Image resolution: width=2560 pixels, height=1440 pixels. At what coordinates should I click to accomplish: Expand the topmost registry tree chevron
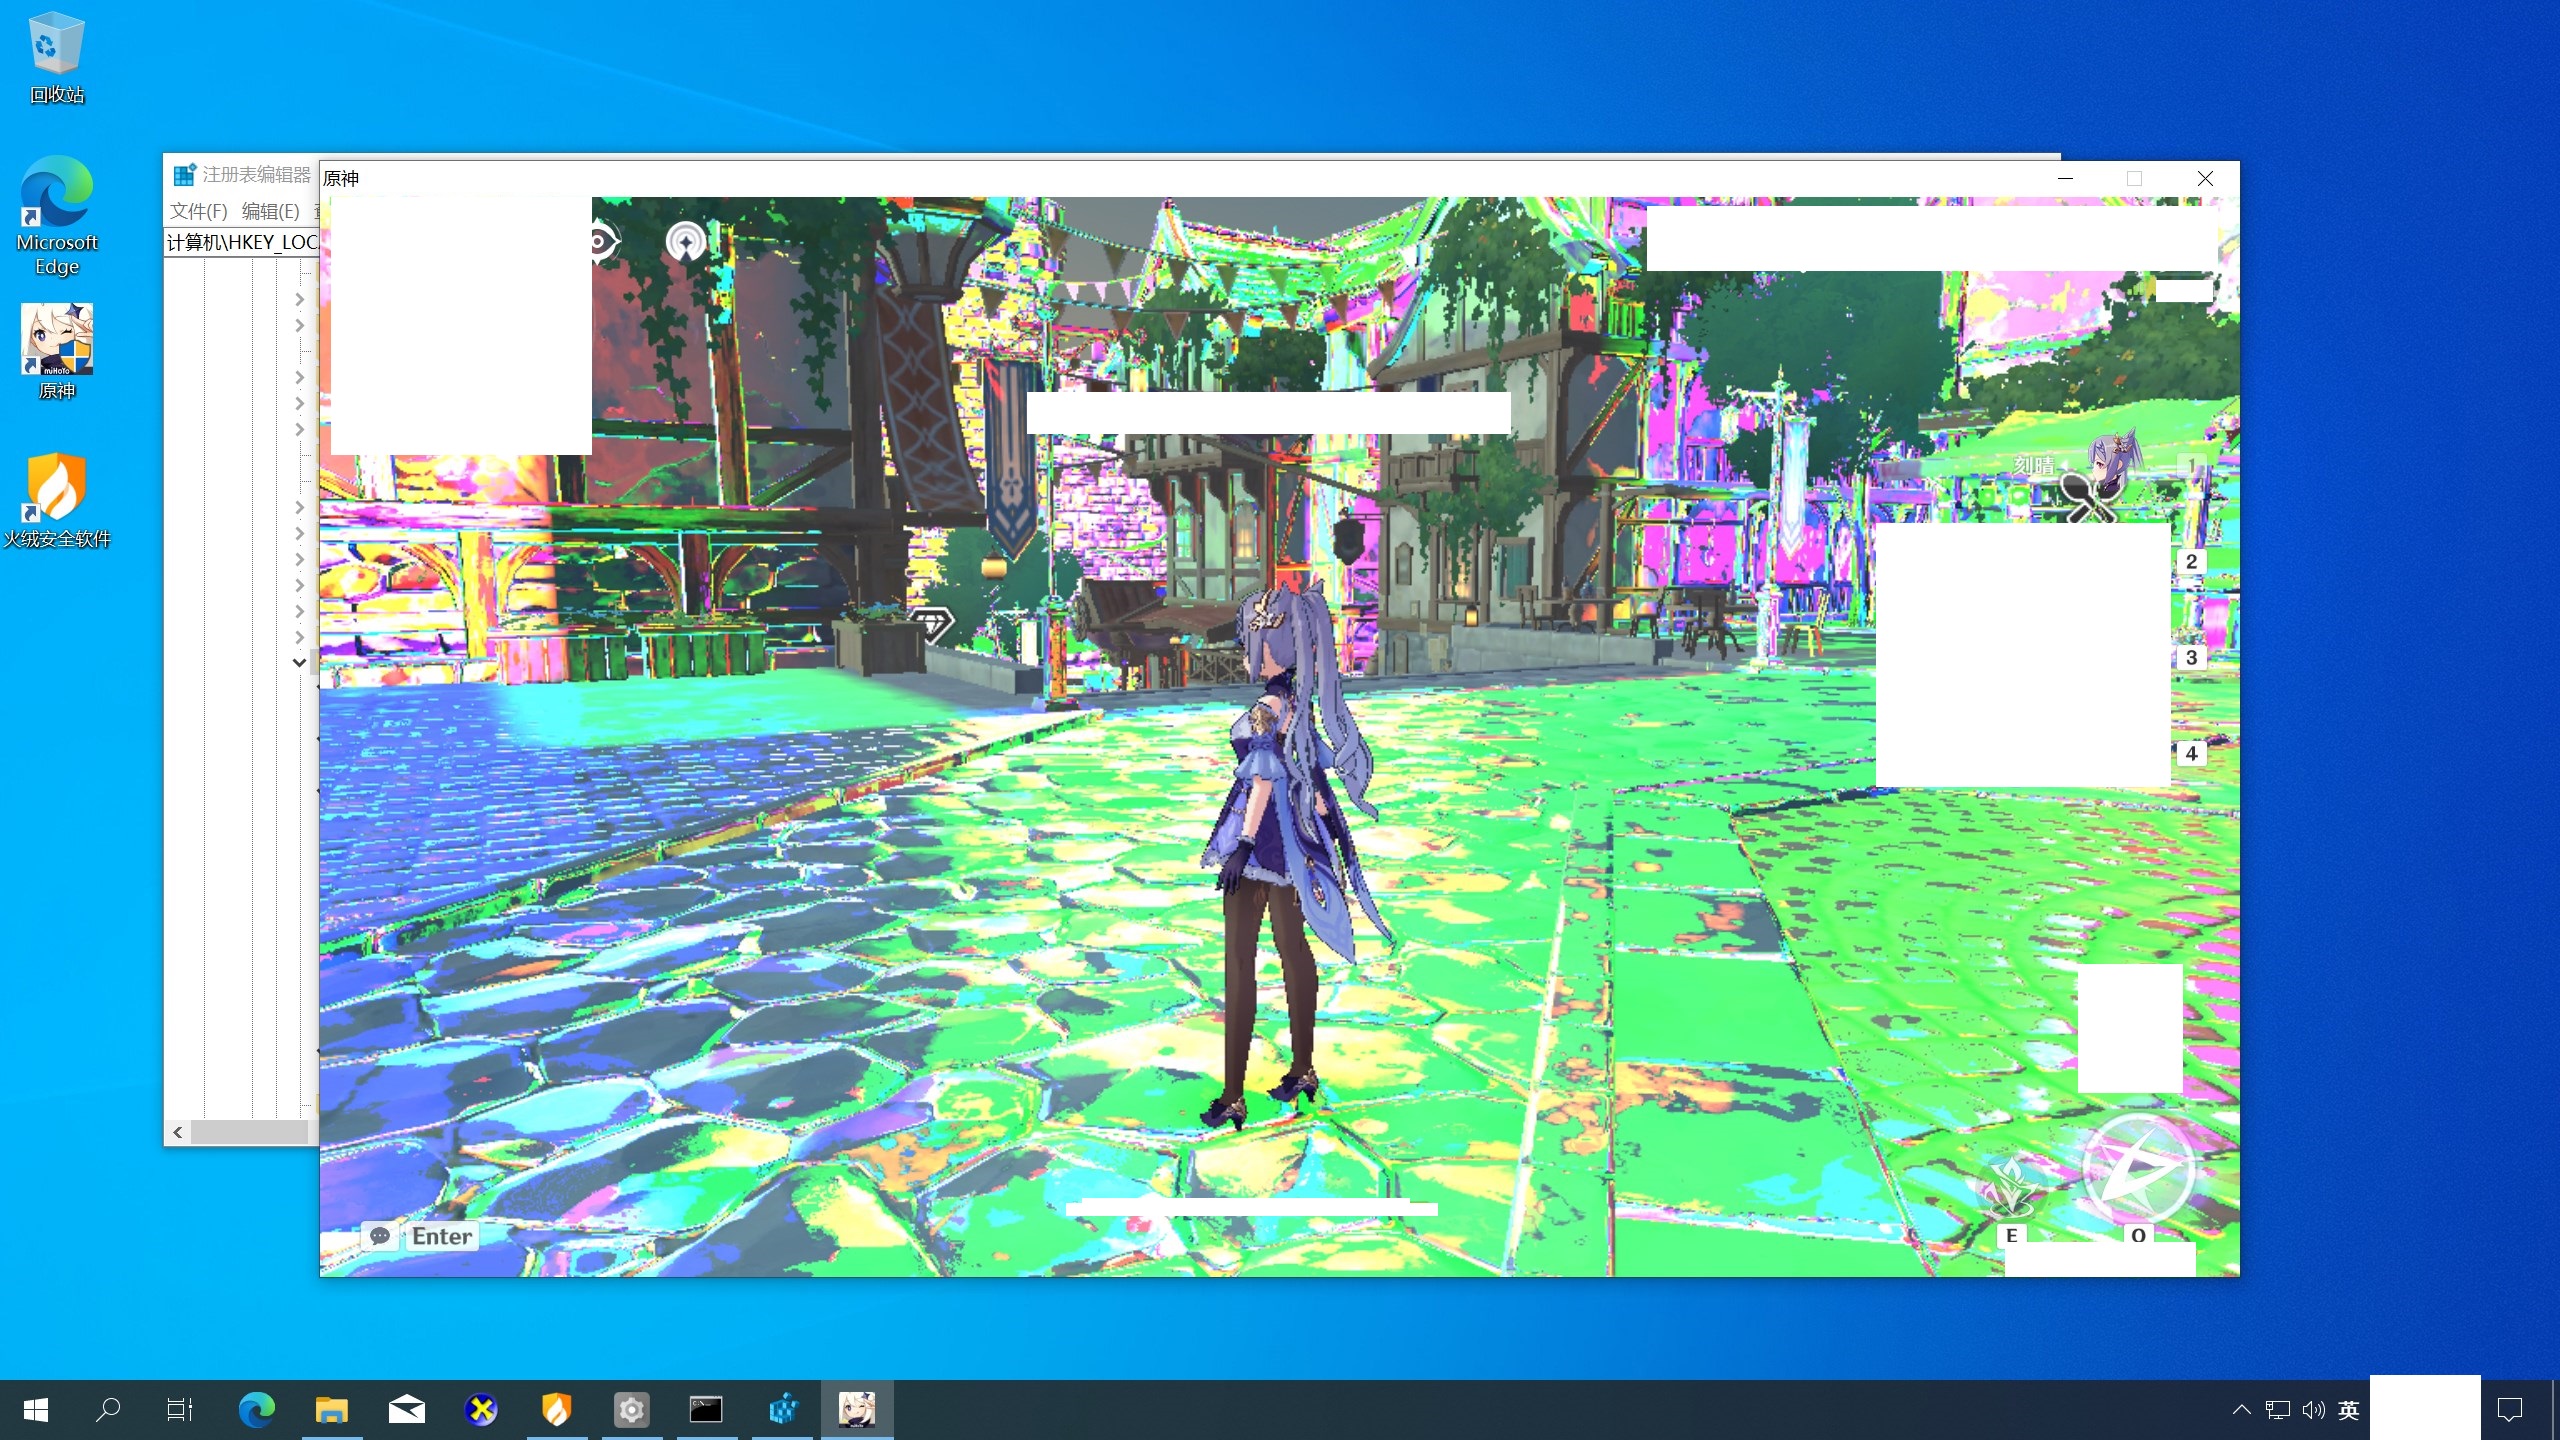tap(299, 299)
